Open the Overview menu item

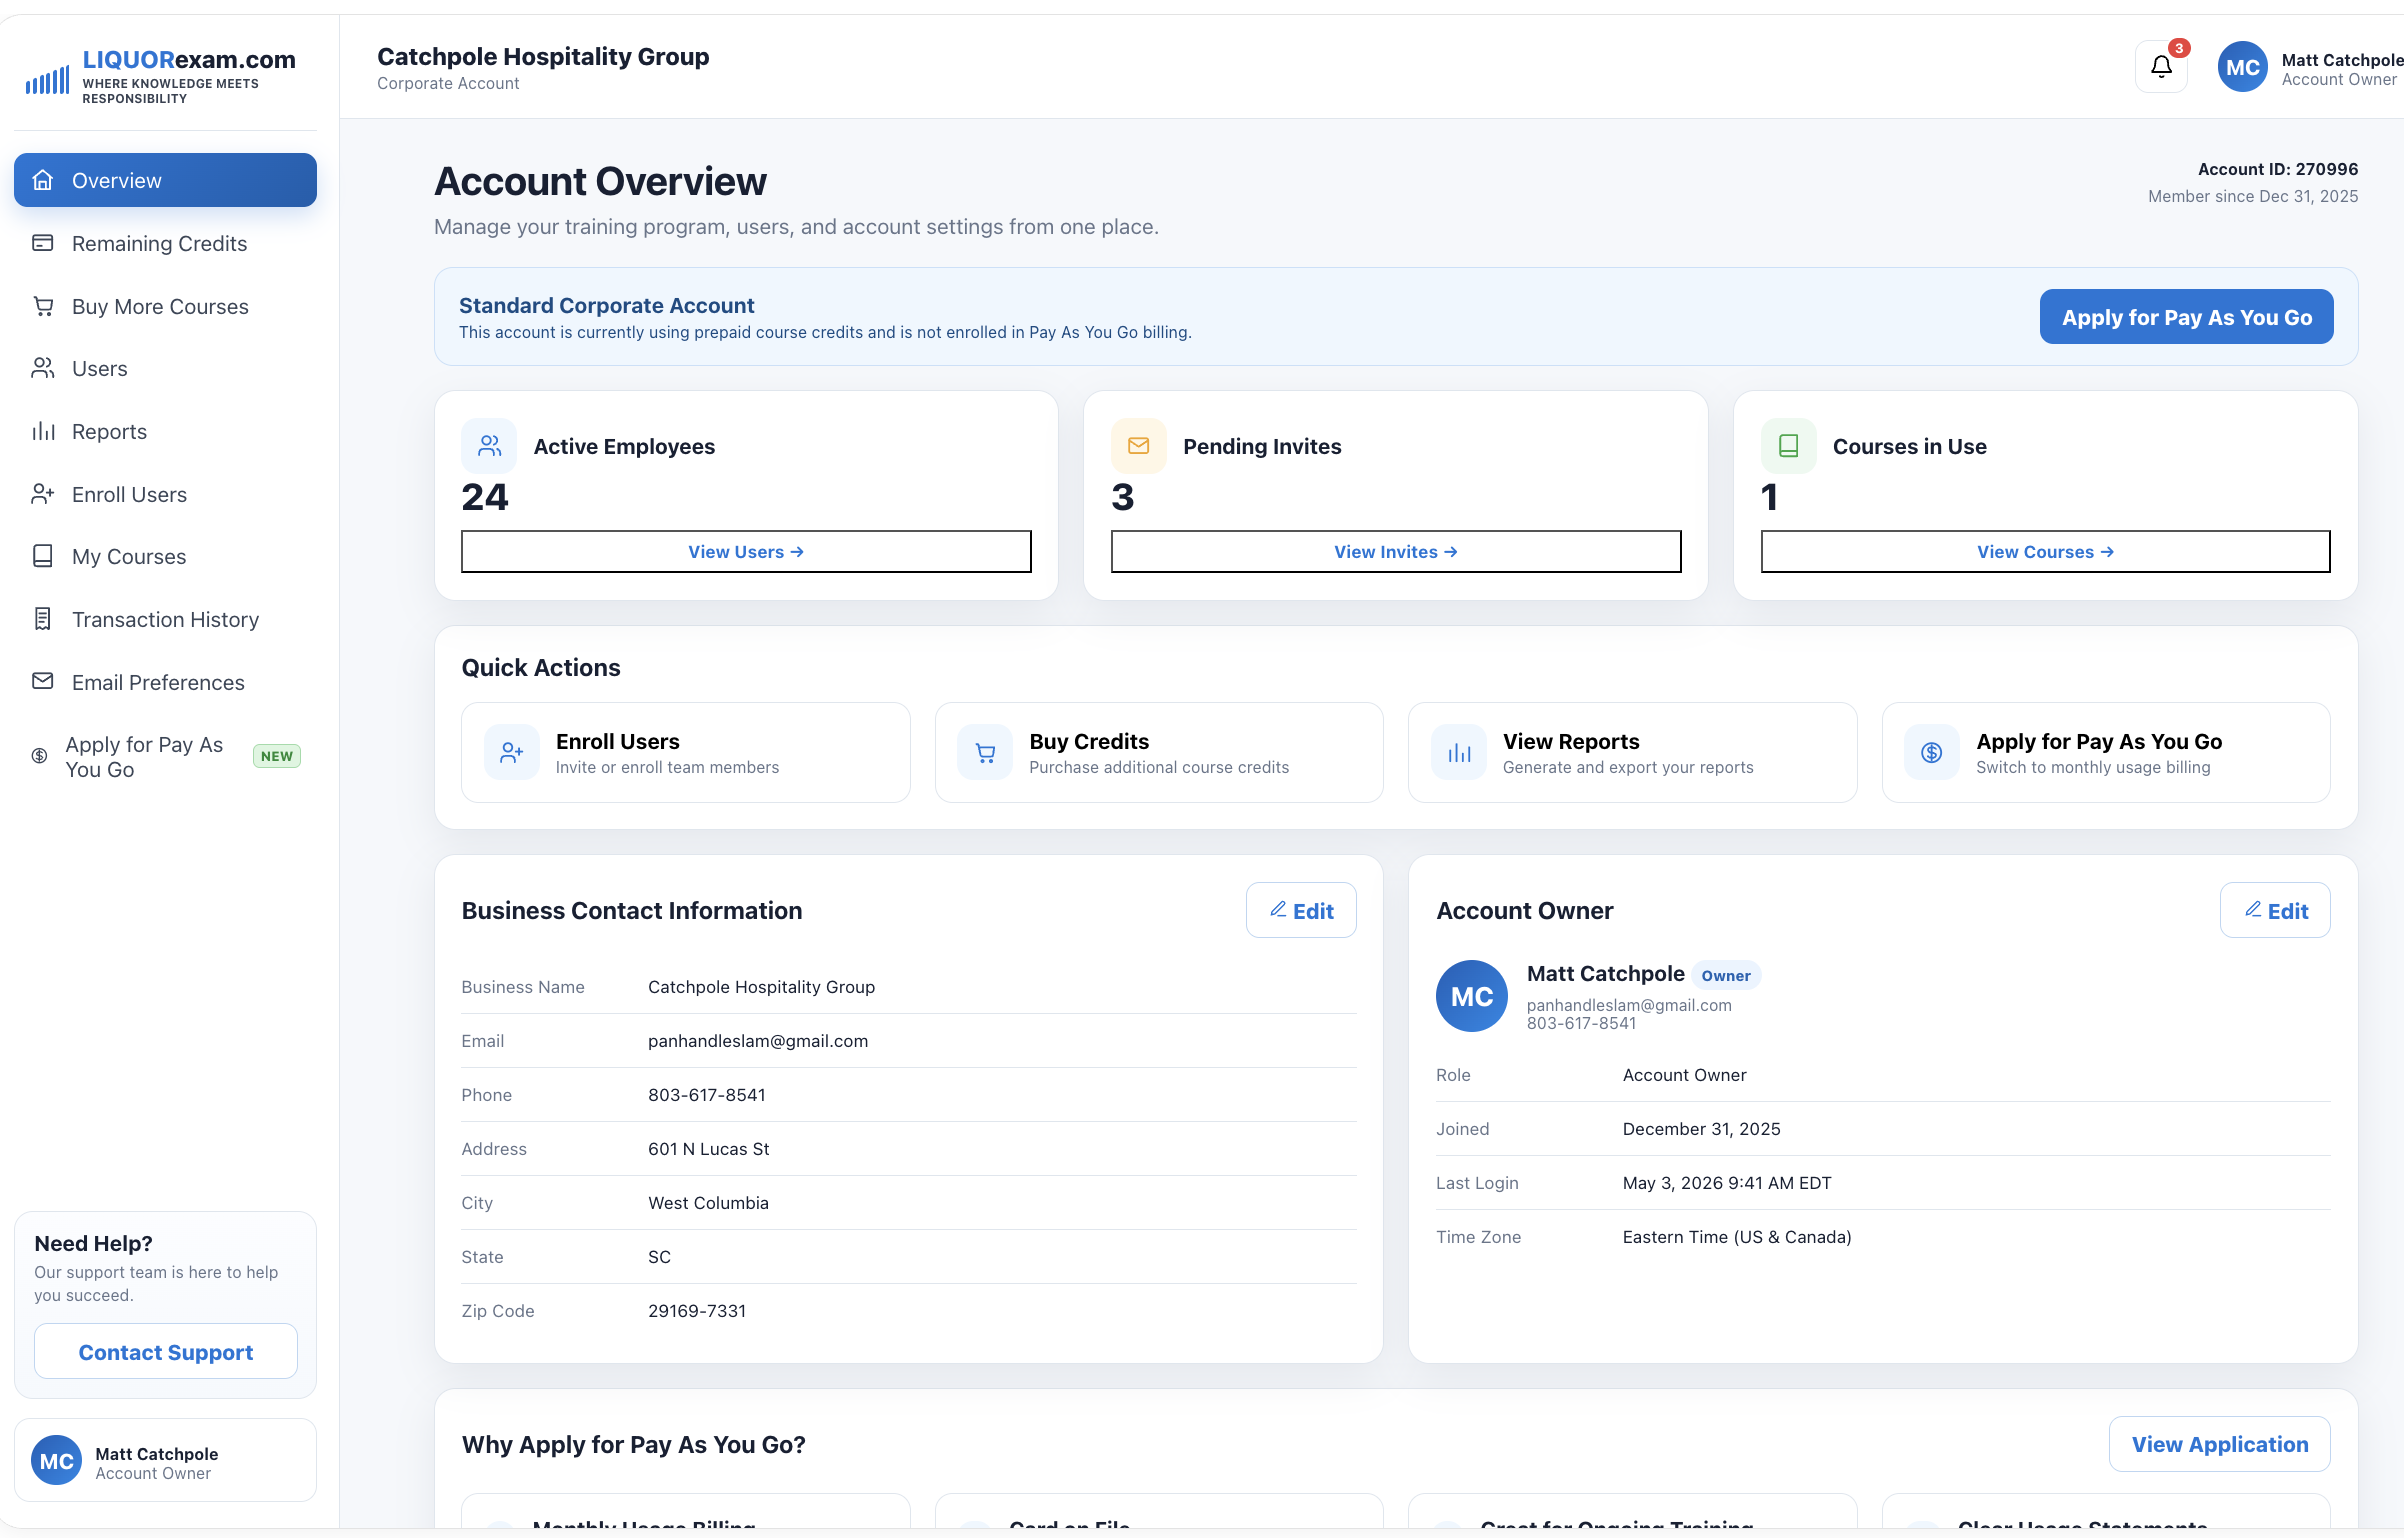point(165,180)
